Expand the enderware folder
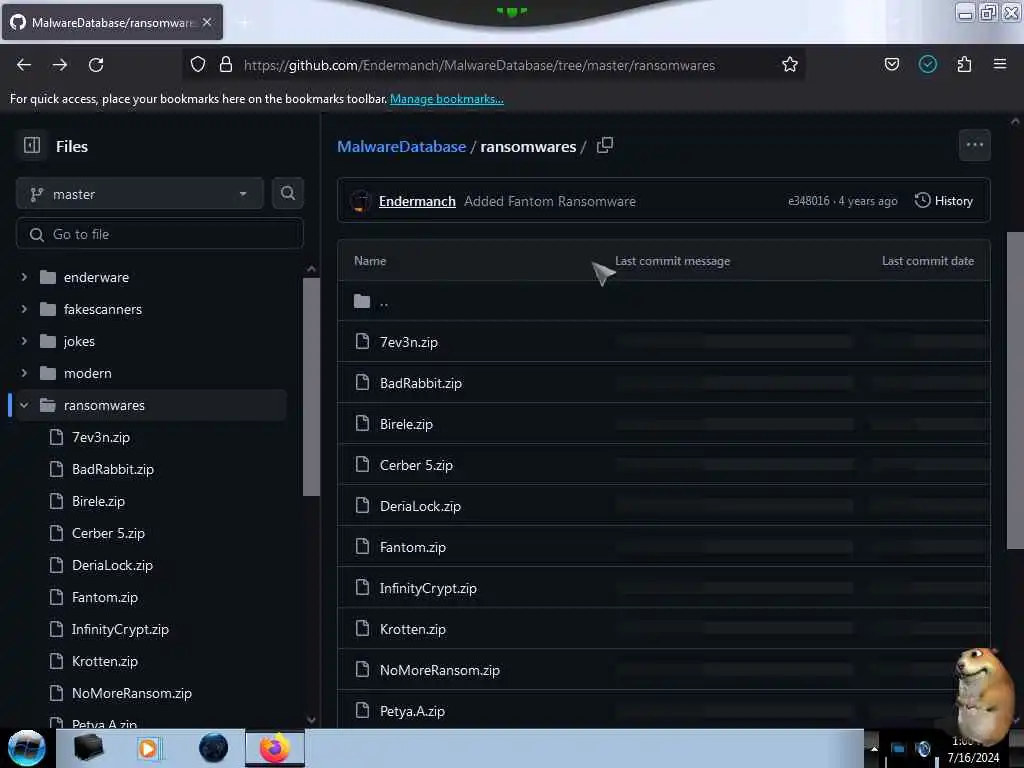1024x768 pixels. pos(24,277)
